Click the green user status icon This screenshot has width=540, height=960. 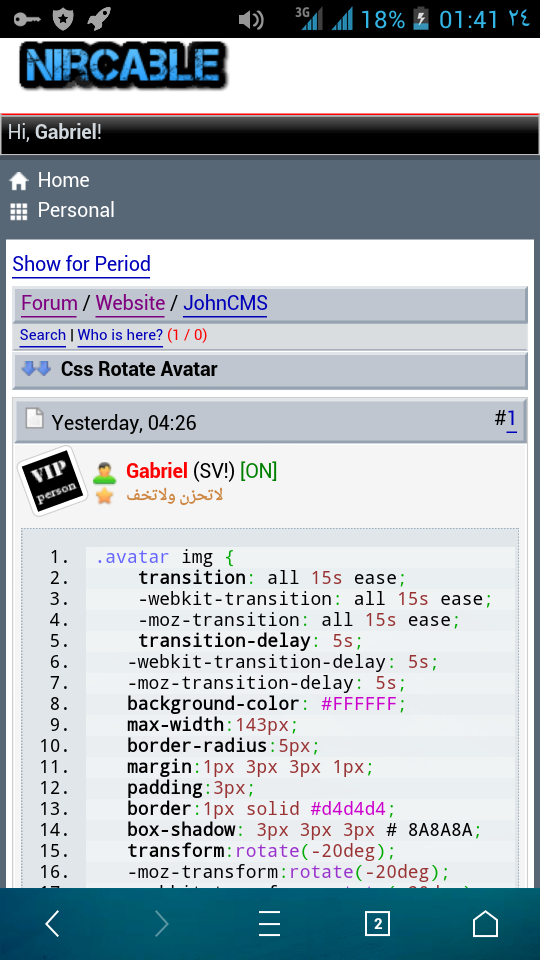click(105, 473)
